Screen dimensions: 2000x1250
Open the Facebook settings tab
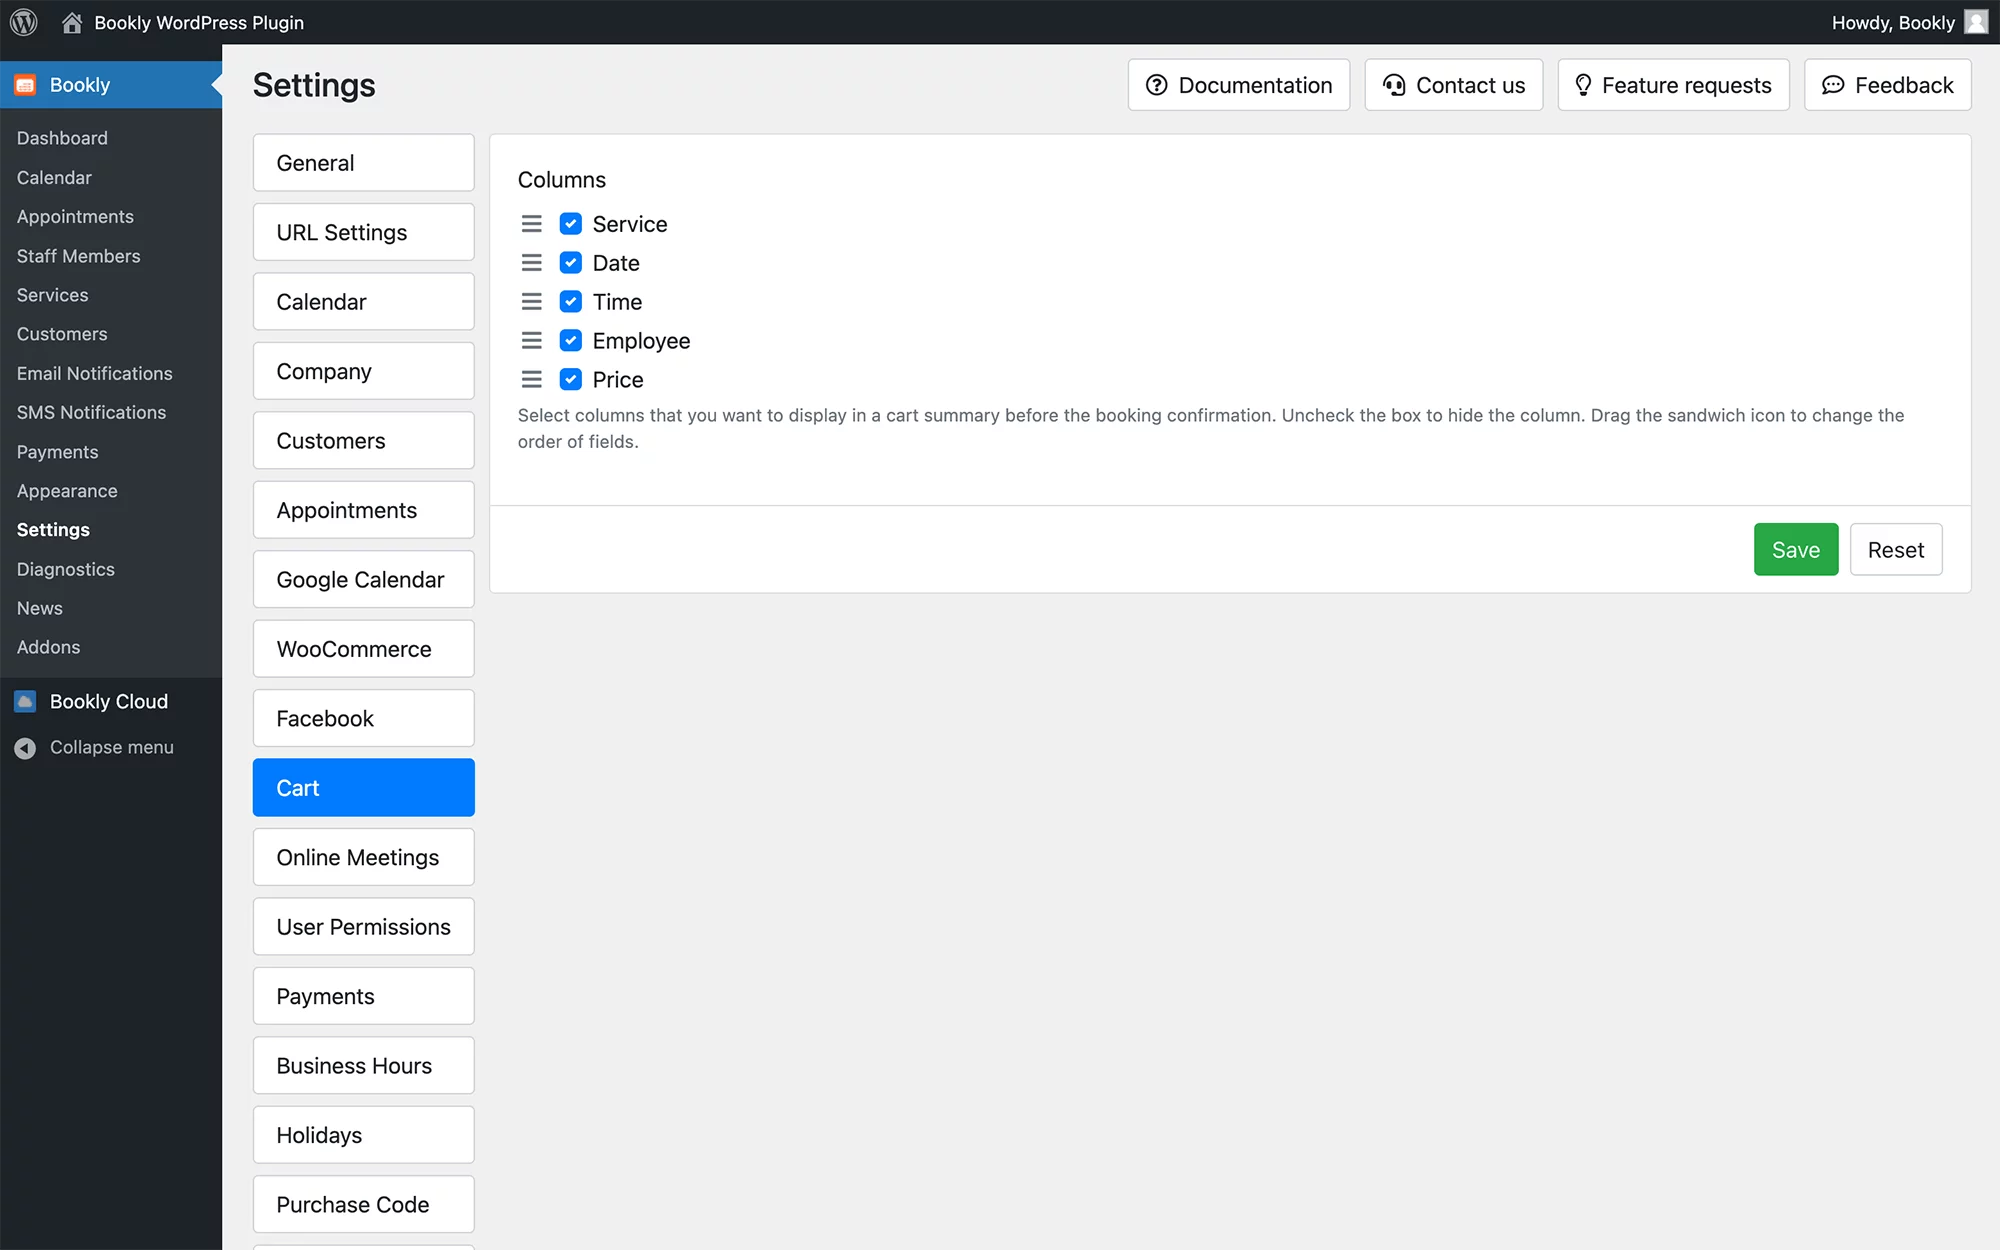click(x=364, y=719)
